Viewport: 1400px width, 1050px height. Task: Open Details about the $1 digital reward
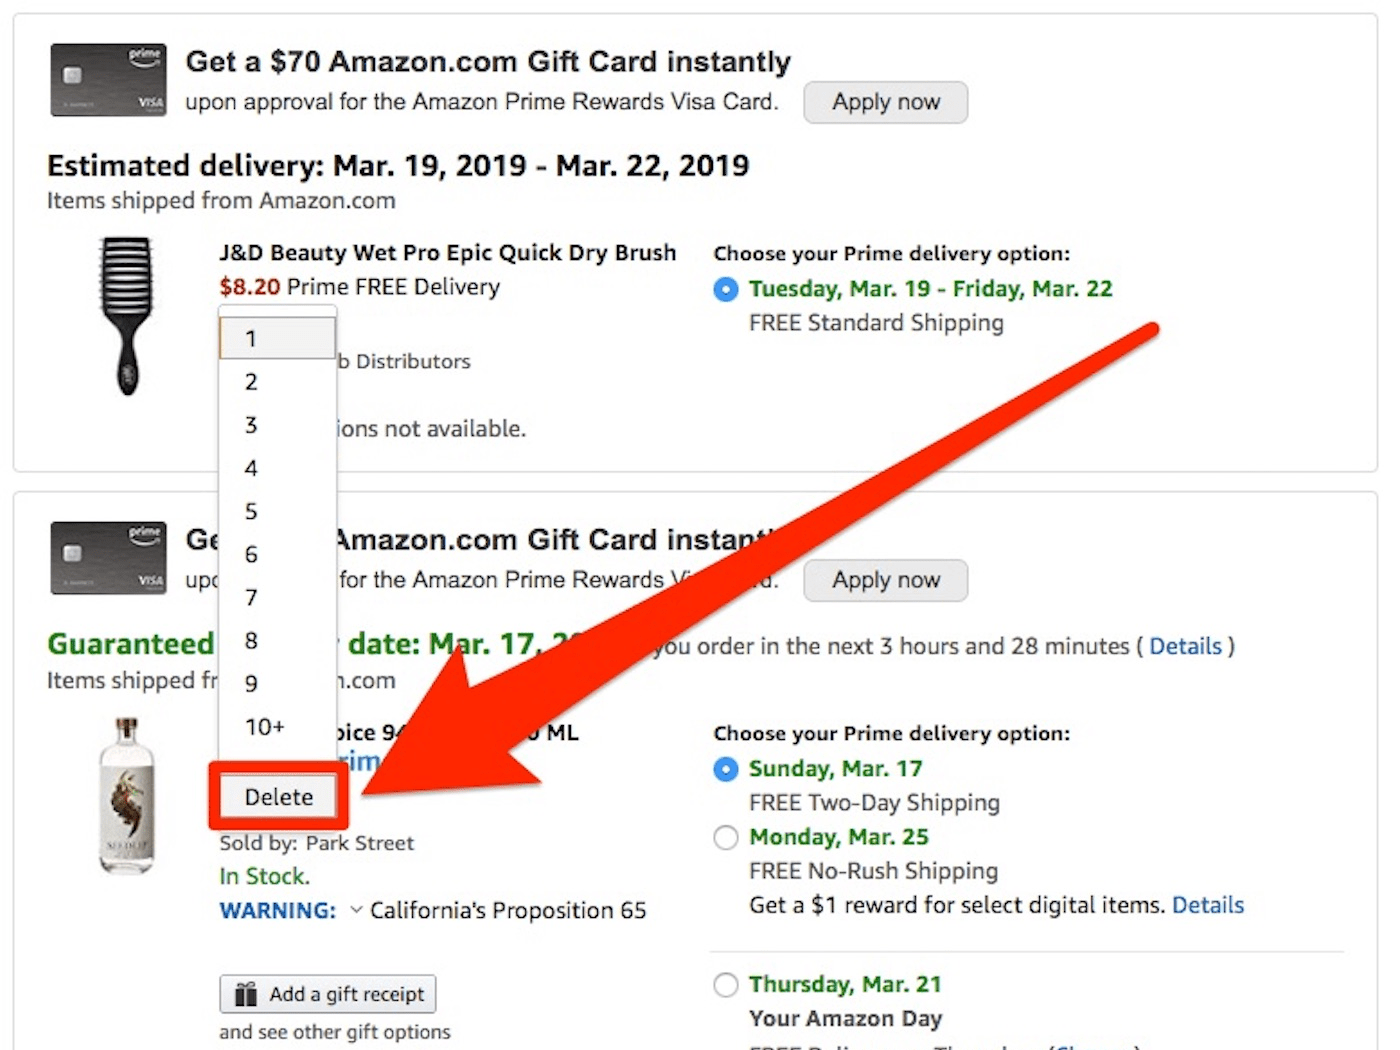pyautogui.click(x=1208, y=905)
